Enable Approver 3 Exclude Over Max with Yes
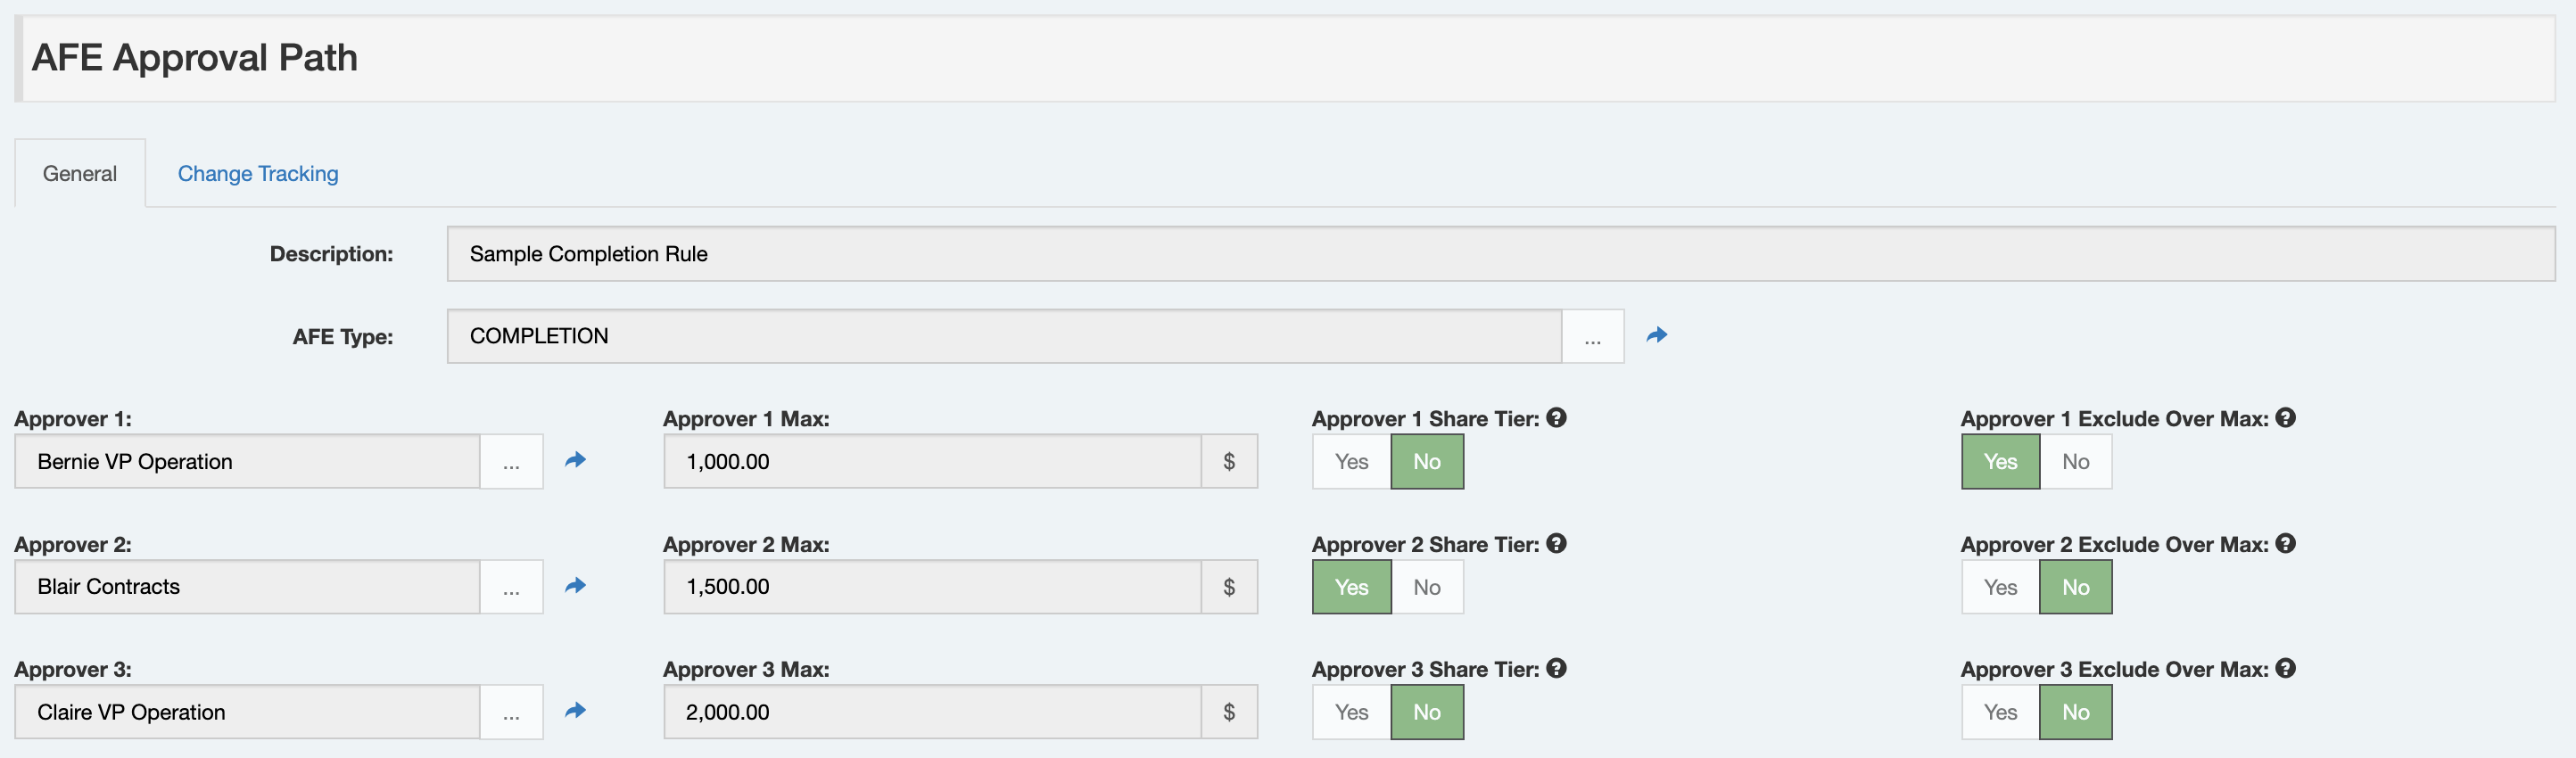 tap(1999, 712)
